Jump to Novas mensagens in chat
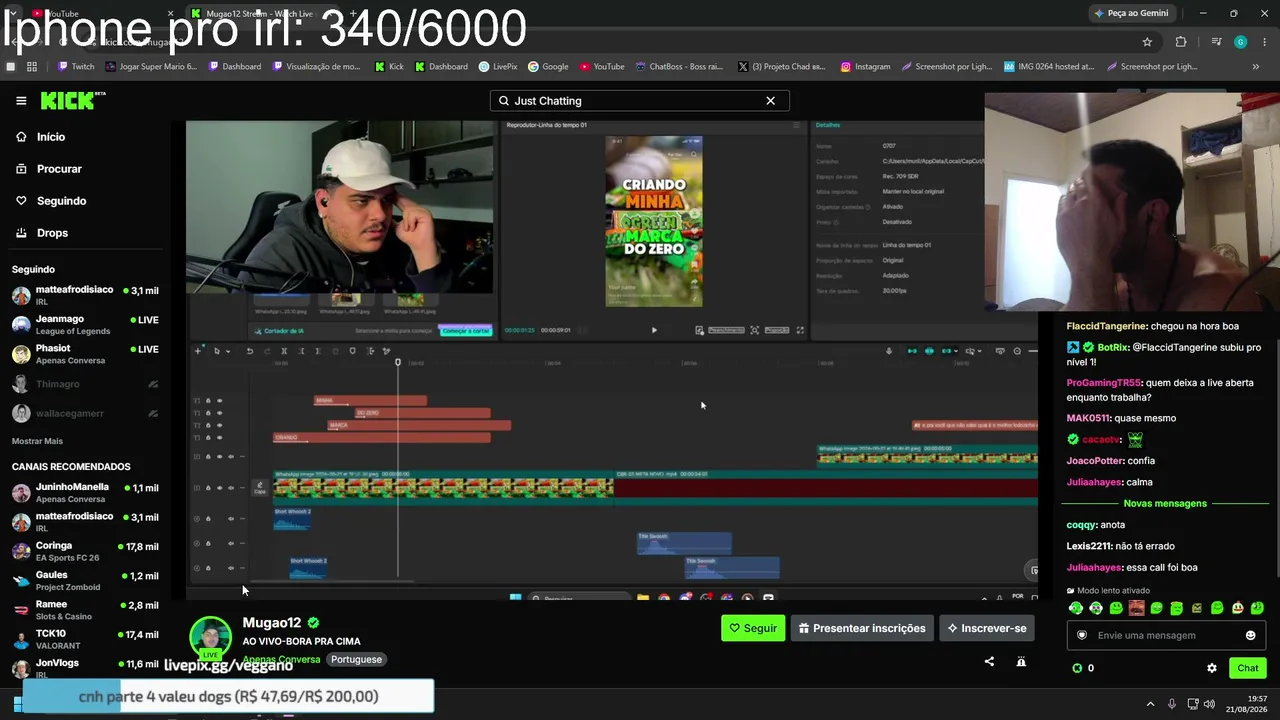The image size is (1280, 720). 1165,504
